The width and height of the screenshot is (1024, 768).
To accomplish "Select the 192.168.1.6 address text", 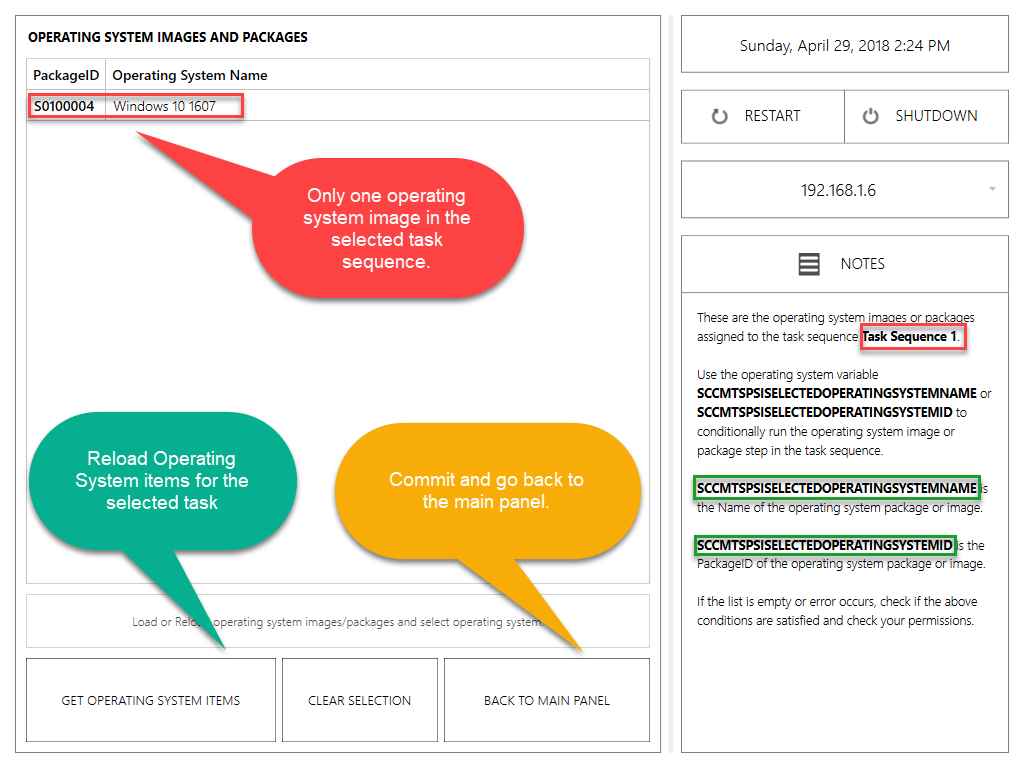I will 838,190.
